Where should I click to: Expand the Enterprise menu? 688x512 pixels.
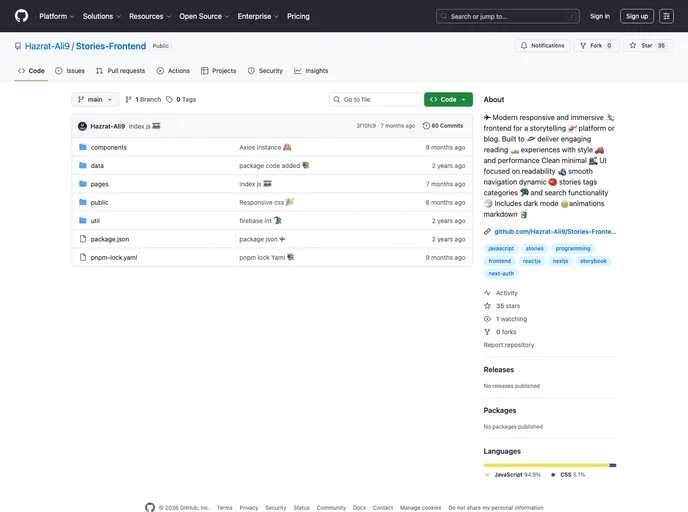[258, 16]
